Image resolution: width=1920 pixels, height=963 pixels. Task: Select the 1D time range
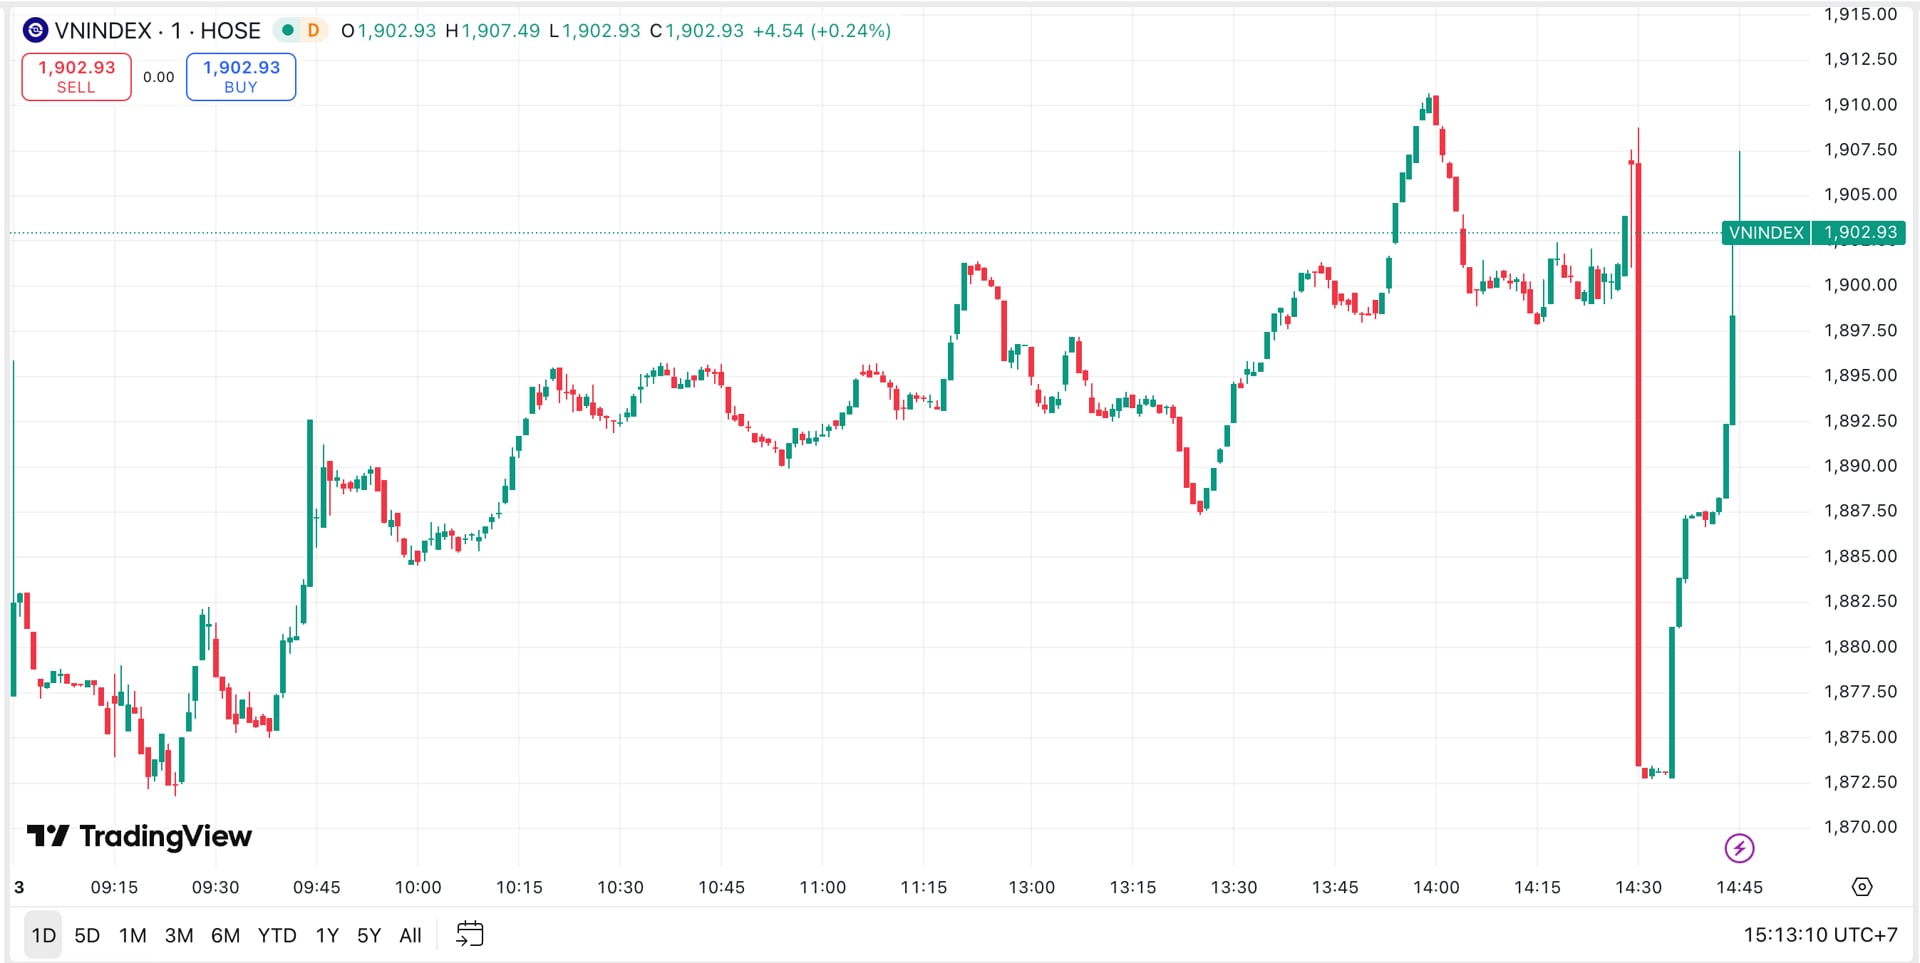click(x=43, y=935)
